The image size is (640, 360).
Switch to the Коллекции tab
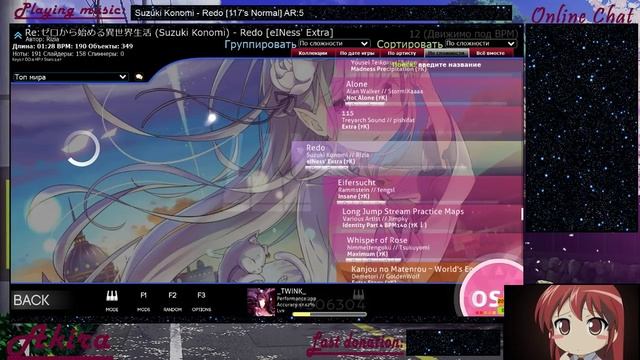click(313, 53)
